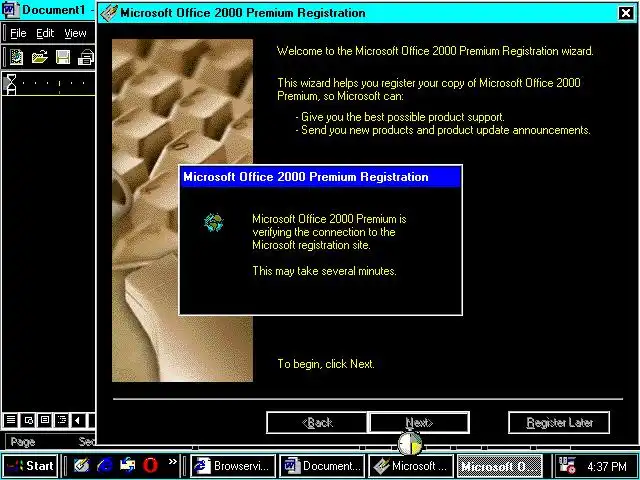Switch to Browservi... taskbar window
This screenshot has height=480, width=640.
coord(233,466)
